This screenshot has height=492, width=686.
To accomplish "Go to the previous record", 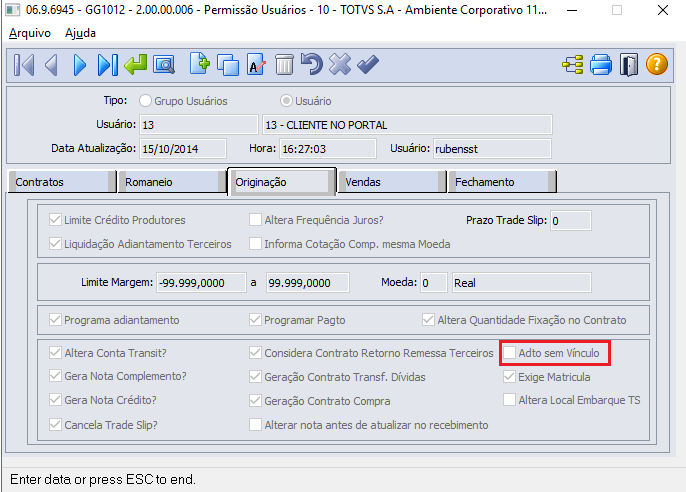I will 52,65.
